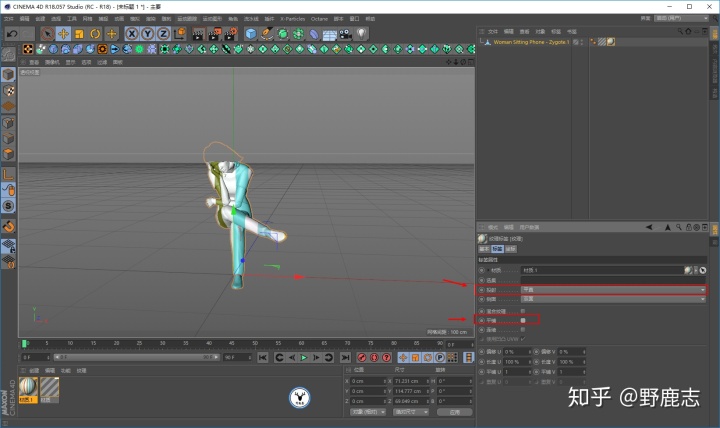Click the search magnifier in Attributes panel
The width and height of the screenshot is (720, 428).
(679, 227)
